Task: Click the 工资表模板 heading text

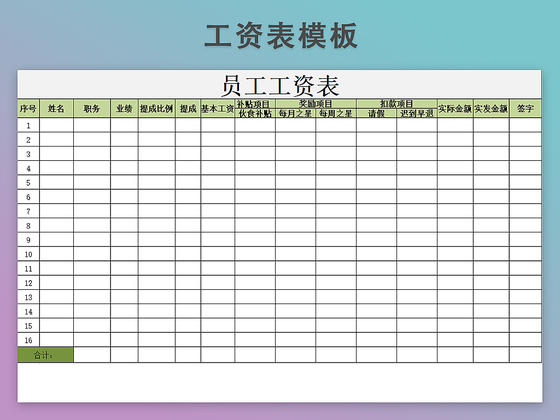Action: [x=281, y=35]
